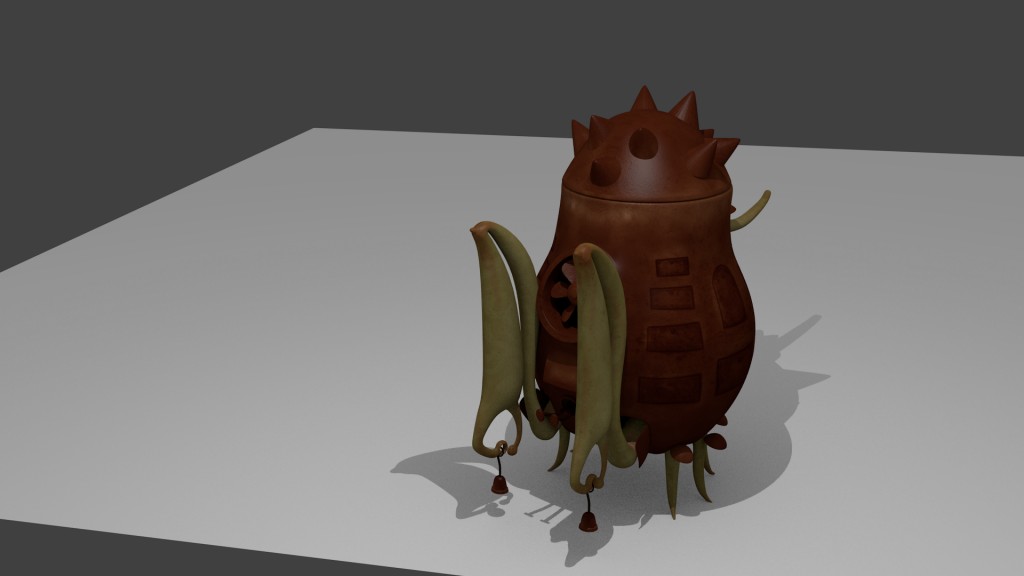Select the small bell hanging on the left
The width and height of the screenshot is (1024, 576).
click(500, 484)
